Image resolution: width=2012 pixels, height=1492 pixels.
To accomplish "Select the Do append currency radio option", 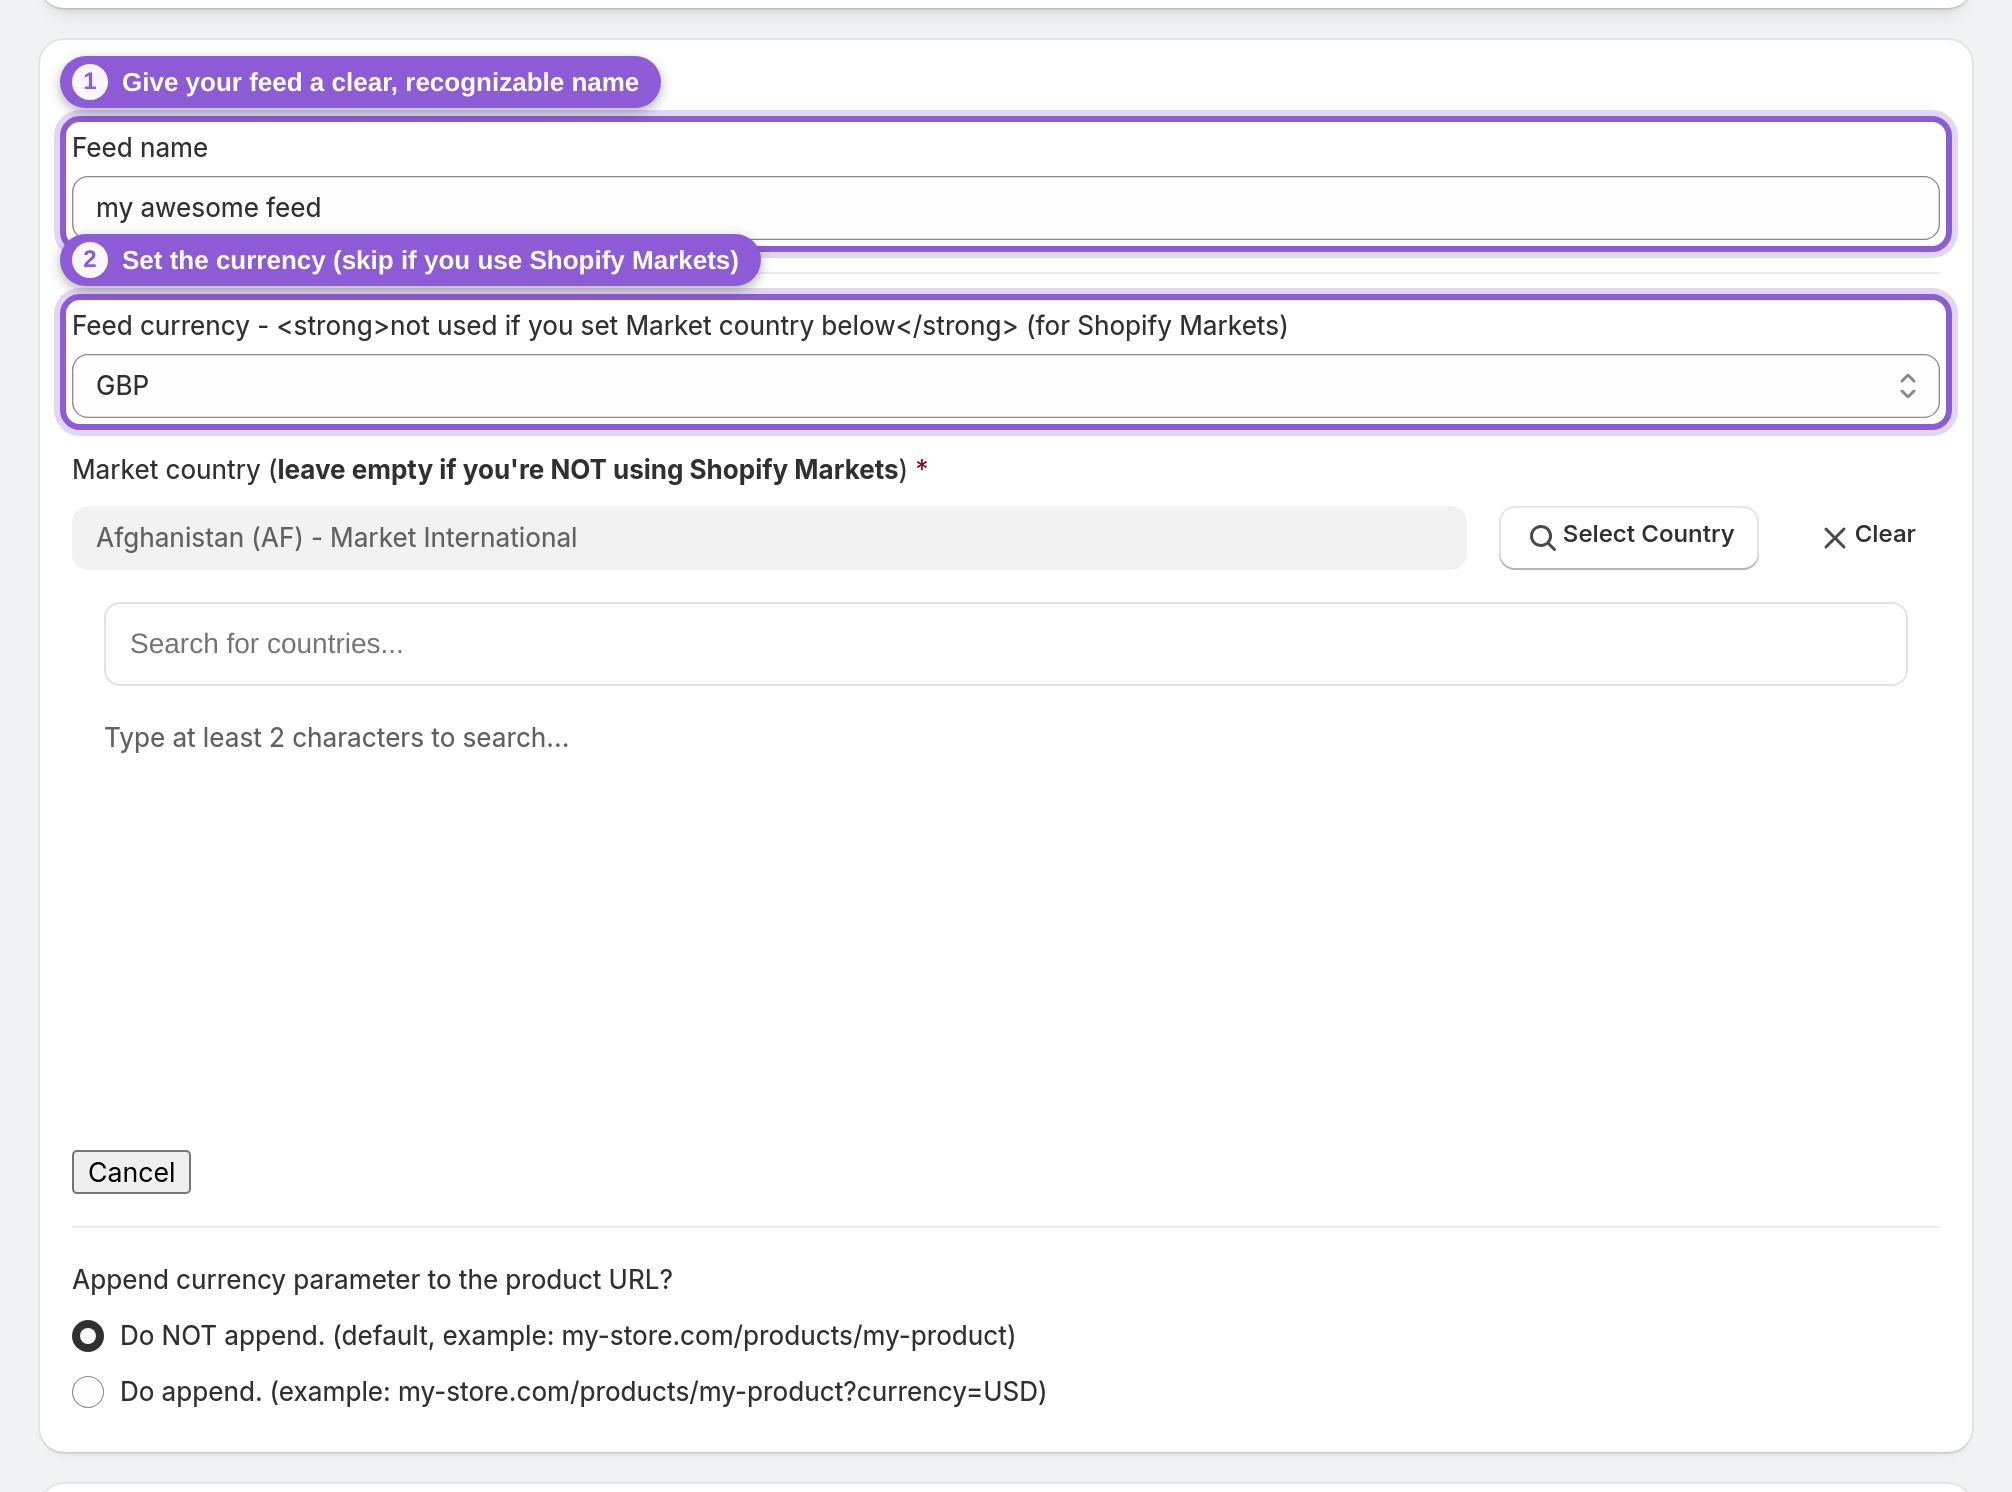I will [x=88, y=1392].
